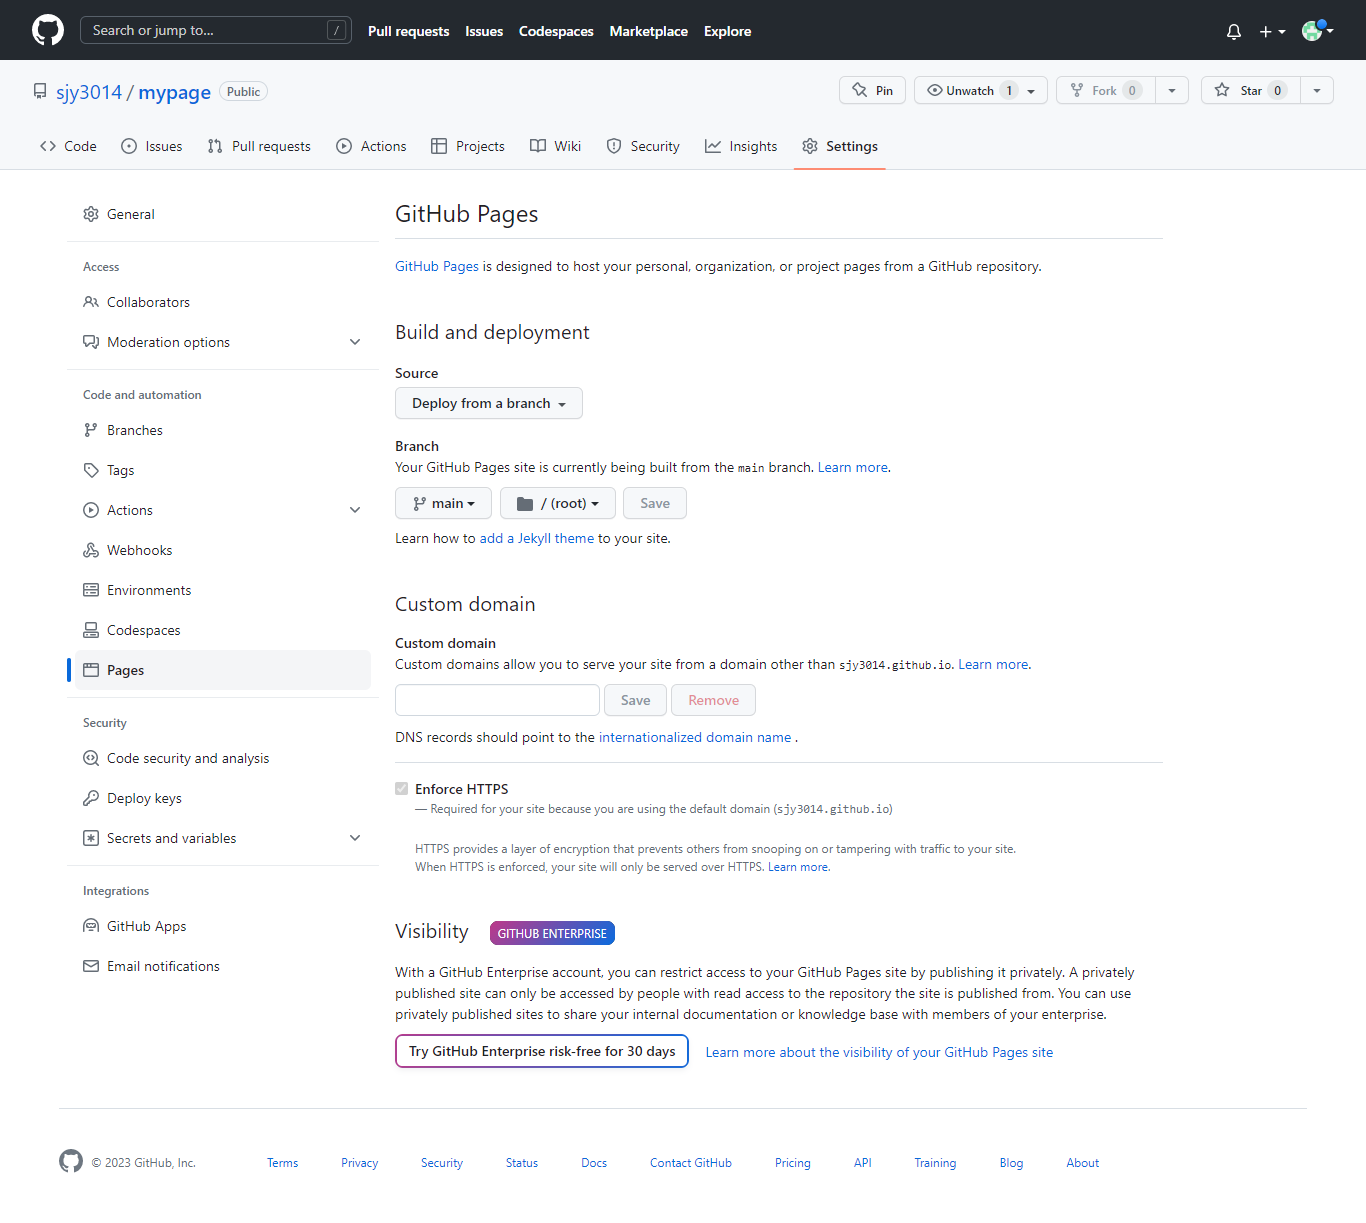
Task: Open Environments settings
Action: pyautogui.click(x=223, y=590)
